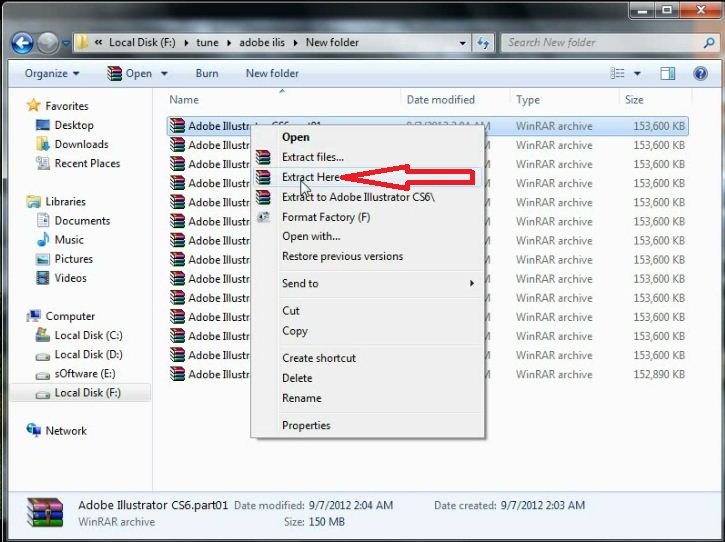Open recent locations dropdown beside nav arrows
The width and height of the screenshot is (725, 542).
pyautogui.click(x=66, y=43)
